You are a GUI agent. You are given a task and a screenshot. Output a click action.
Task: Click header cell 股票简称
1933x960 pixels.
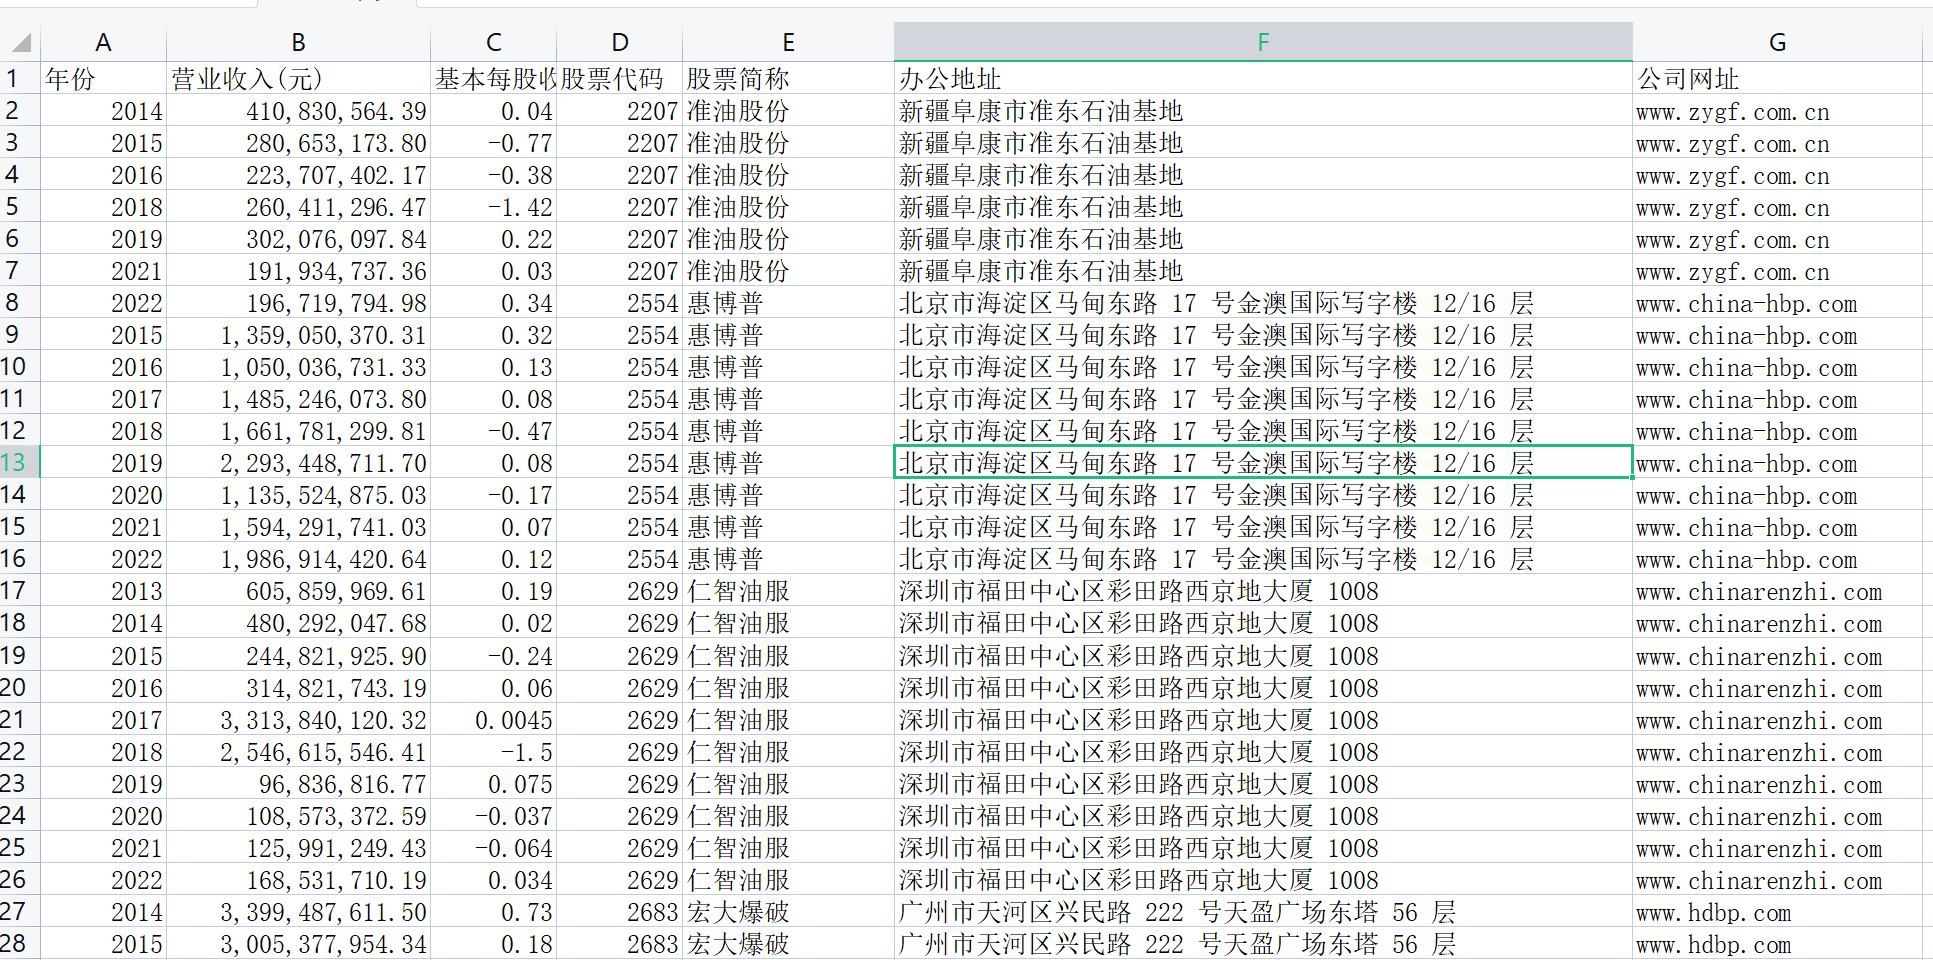pyautogui.click(x=788, y=78)
